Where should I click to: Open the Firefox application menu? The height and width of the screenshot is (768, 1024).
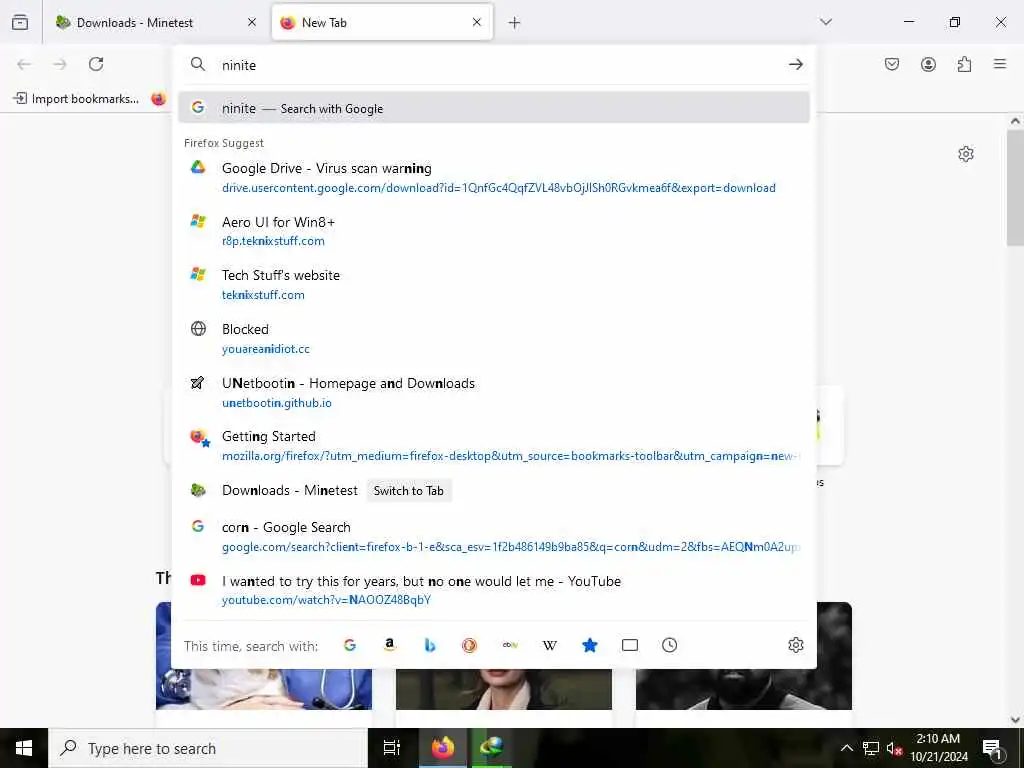[x=1000, y=64]
